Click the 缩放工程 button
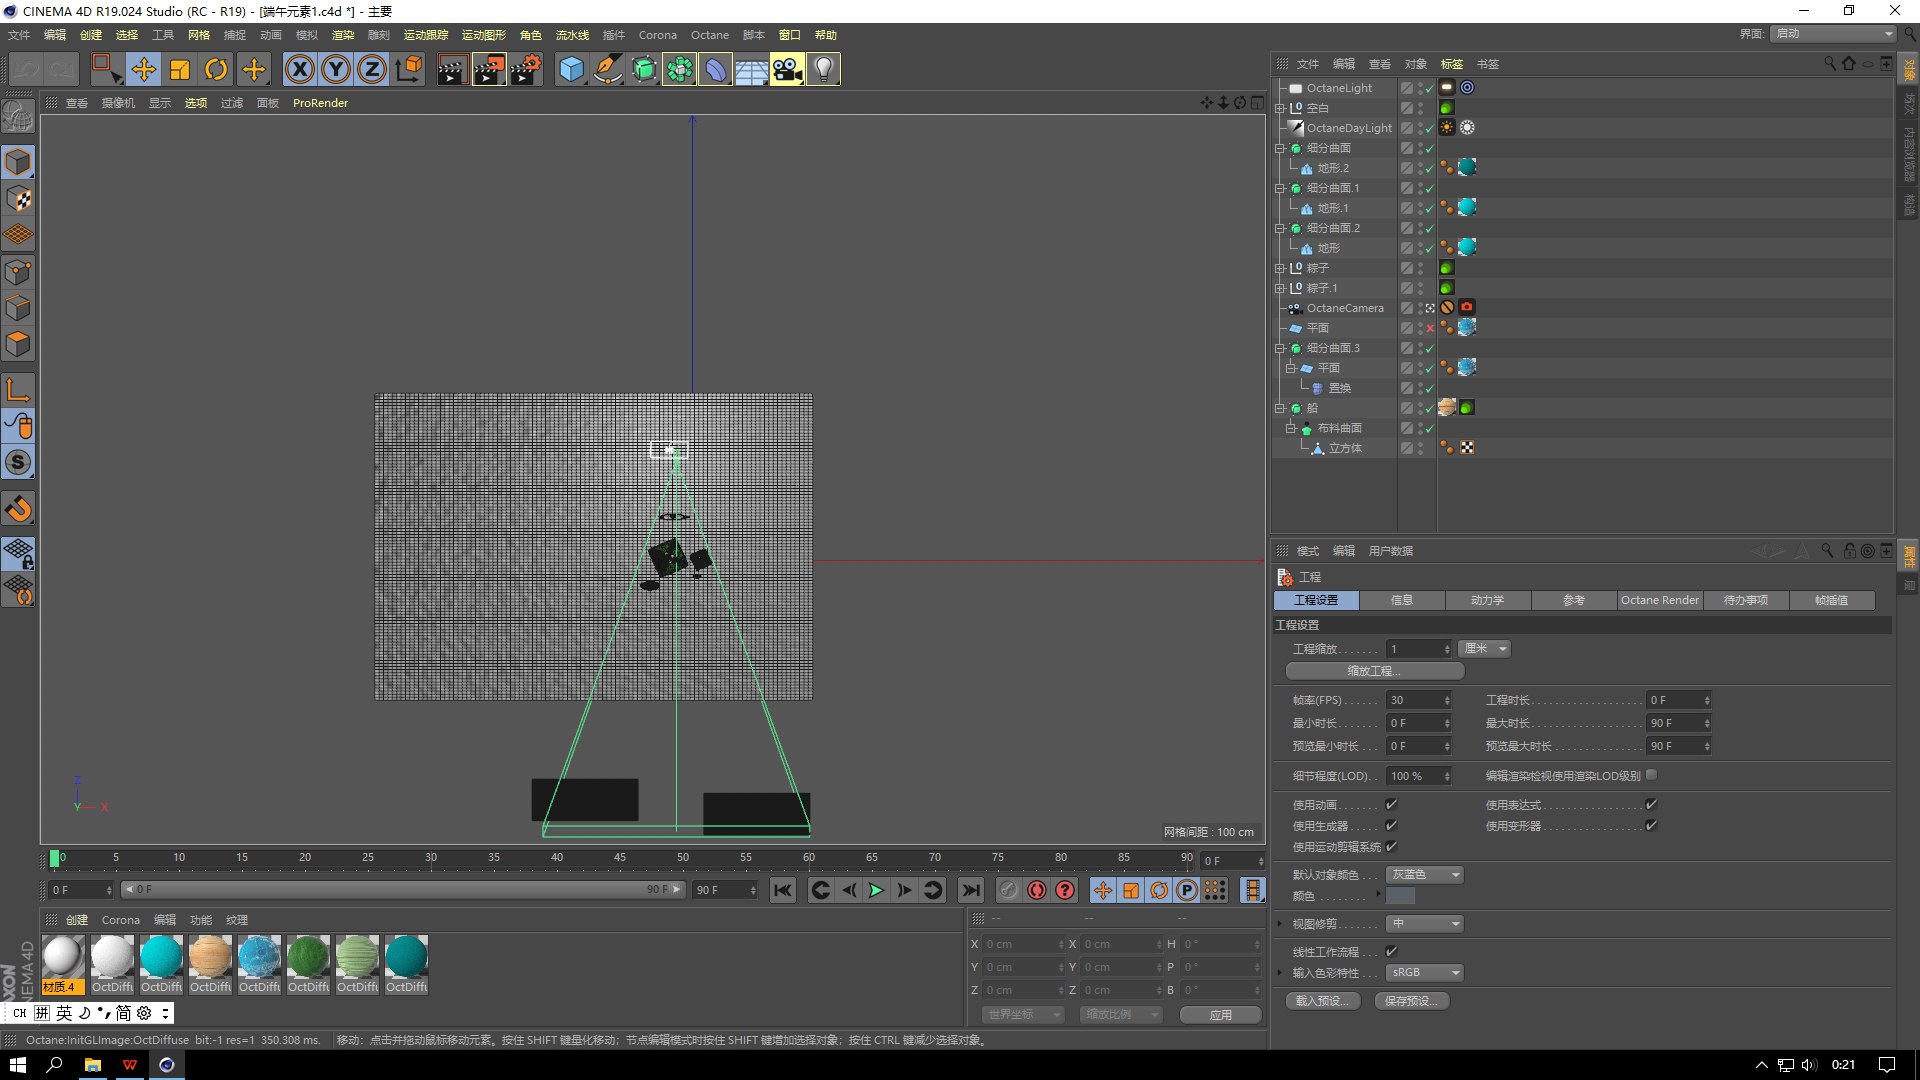The width and height of the screenshot is (1920, 1080). tap(1374, 671)
